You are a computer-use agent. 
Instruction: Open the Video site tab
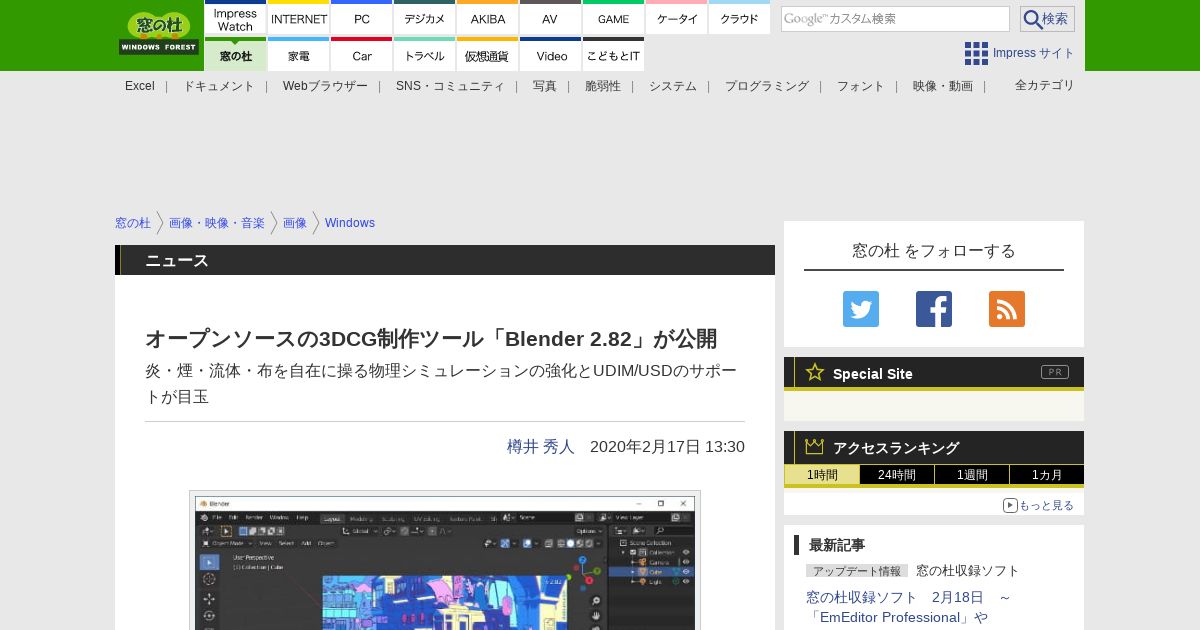click(551, 55)
